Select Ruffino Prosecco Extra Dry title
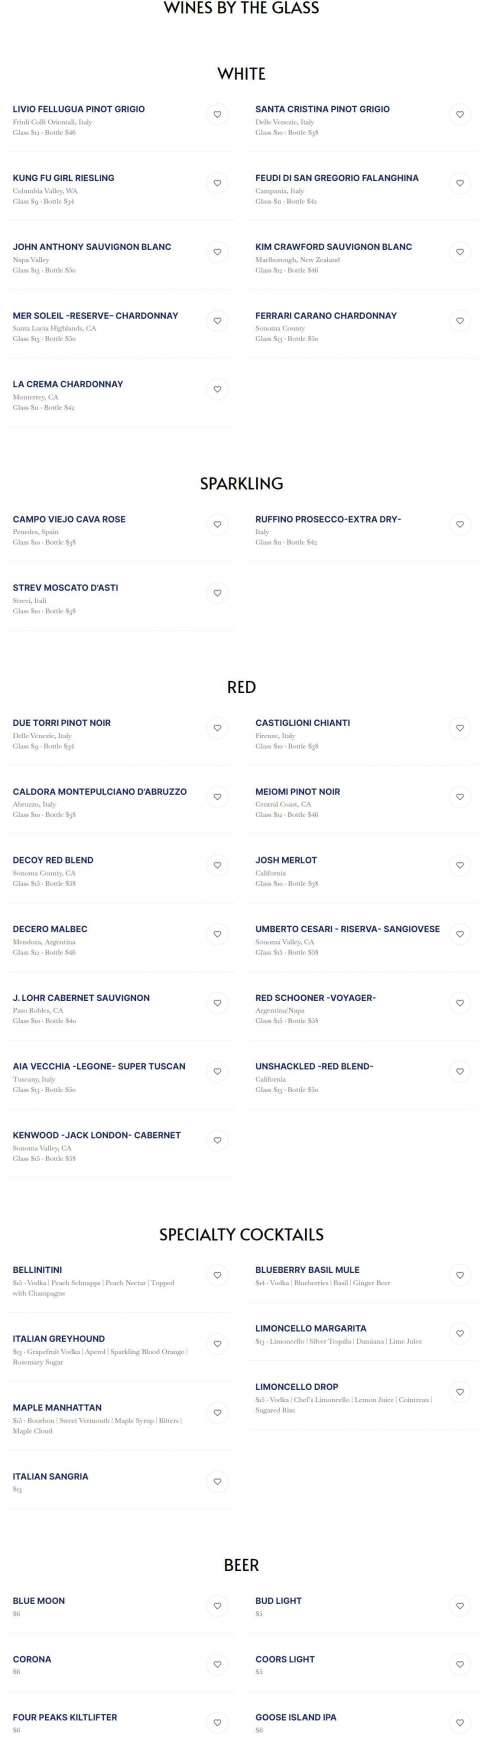Viewport: 500px width, 1749px height. pyautogui.click(x=328, y=519)
